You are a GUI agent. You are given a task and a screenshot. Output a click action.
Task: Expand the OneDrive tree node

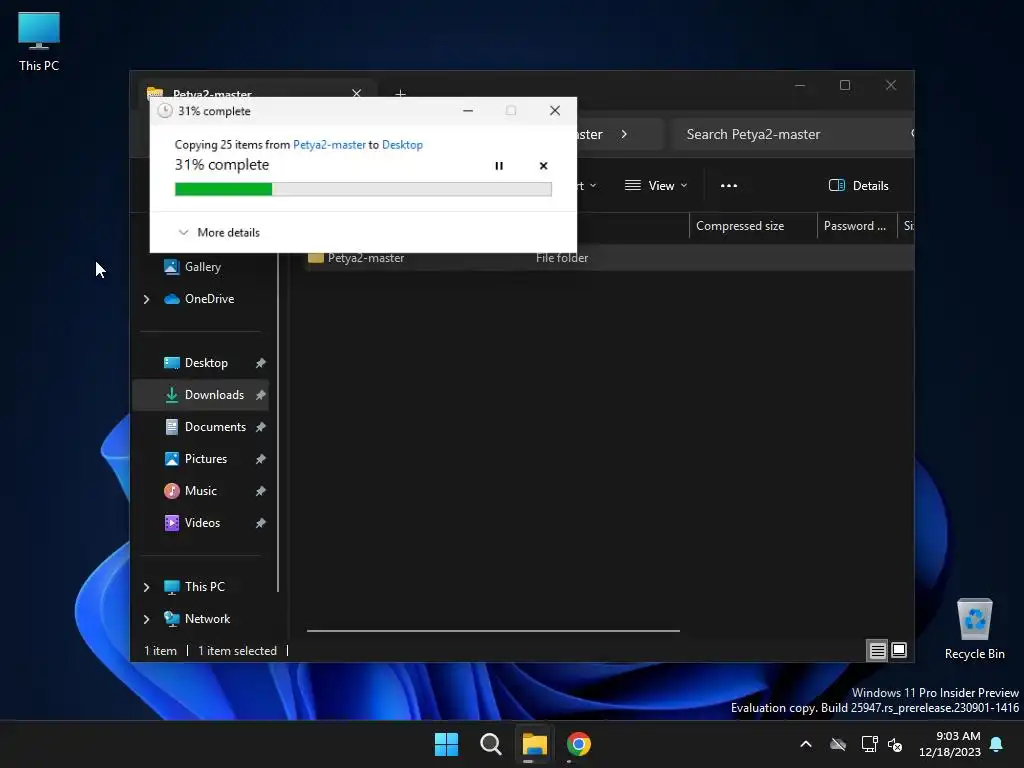click(146, 299)
